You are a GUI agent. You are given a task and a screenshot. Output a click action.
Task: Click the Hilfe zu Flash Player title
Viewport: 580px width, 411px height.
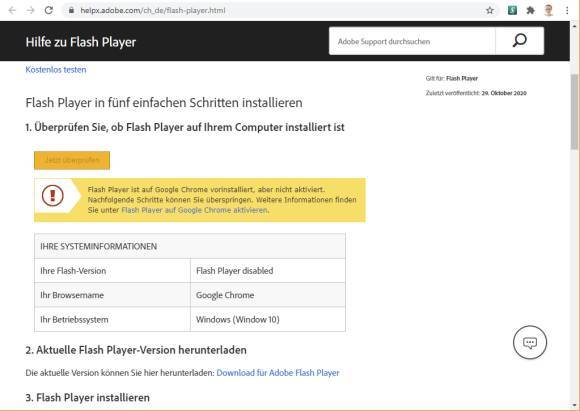point(81,42)
